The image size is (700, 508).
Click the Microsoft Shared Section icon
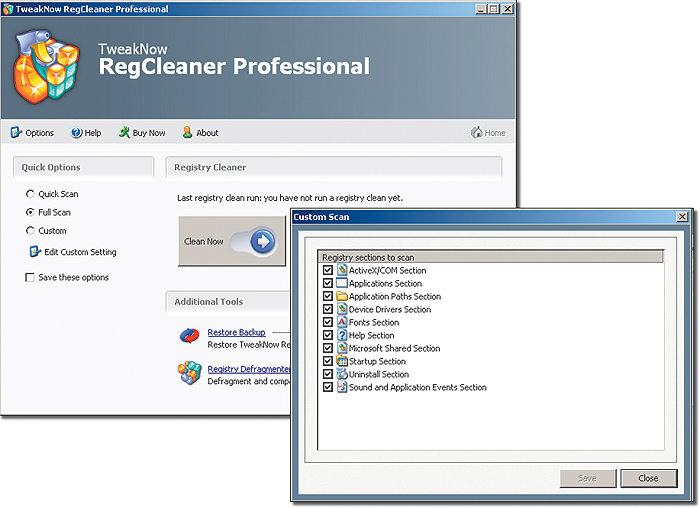pyautogui.click(x=342, y=348)
